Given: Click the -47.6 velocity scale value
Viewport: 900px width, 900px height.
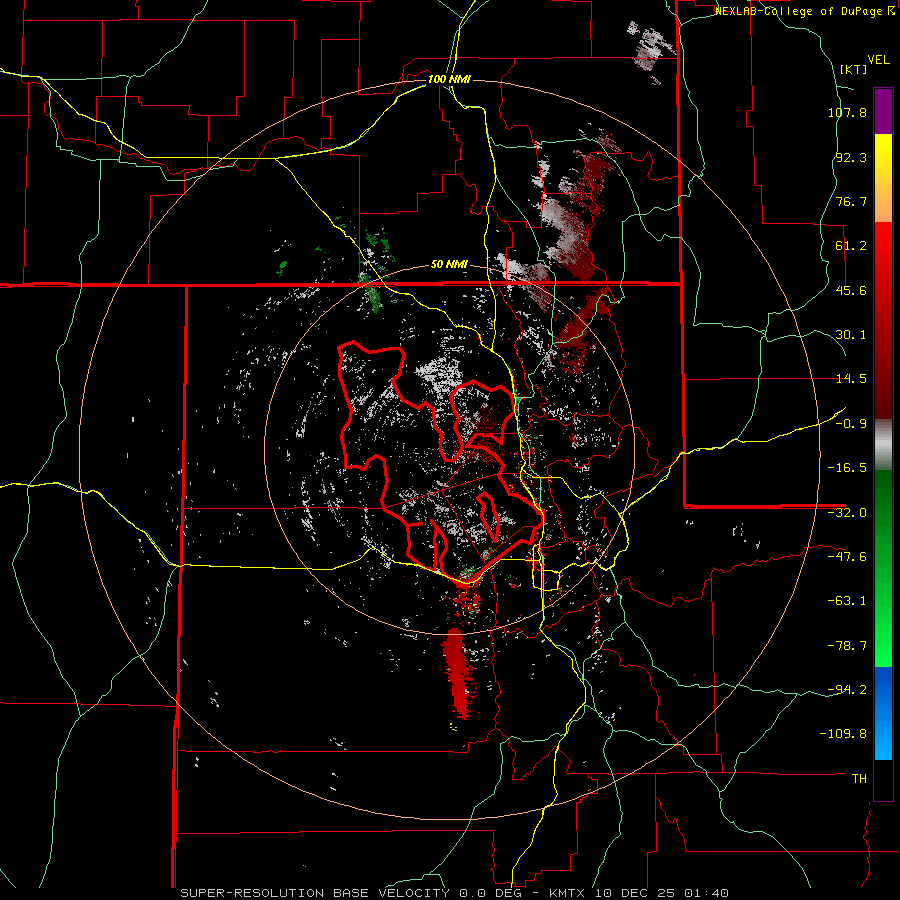Looking at the screenshot, I should click(847, 557).
